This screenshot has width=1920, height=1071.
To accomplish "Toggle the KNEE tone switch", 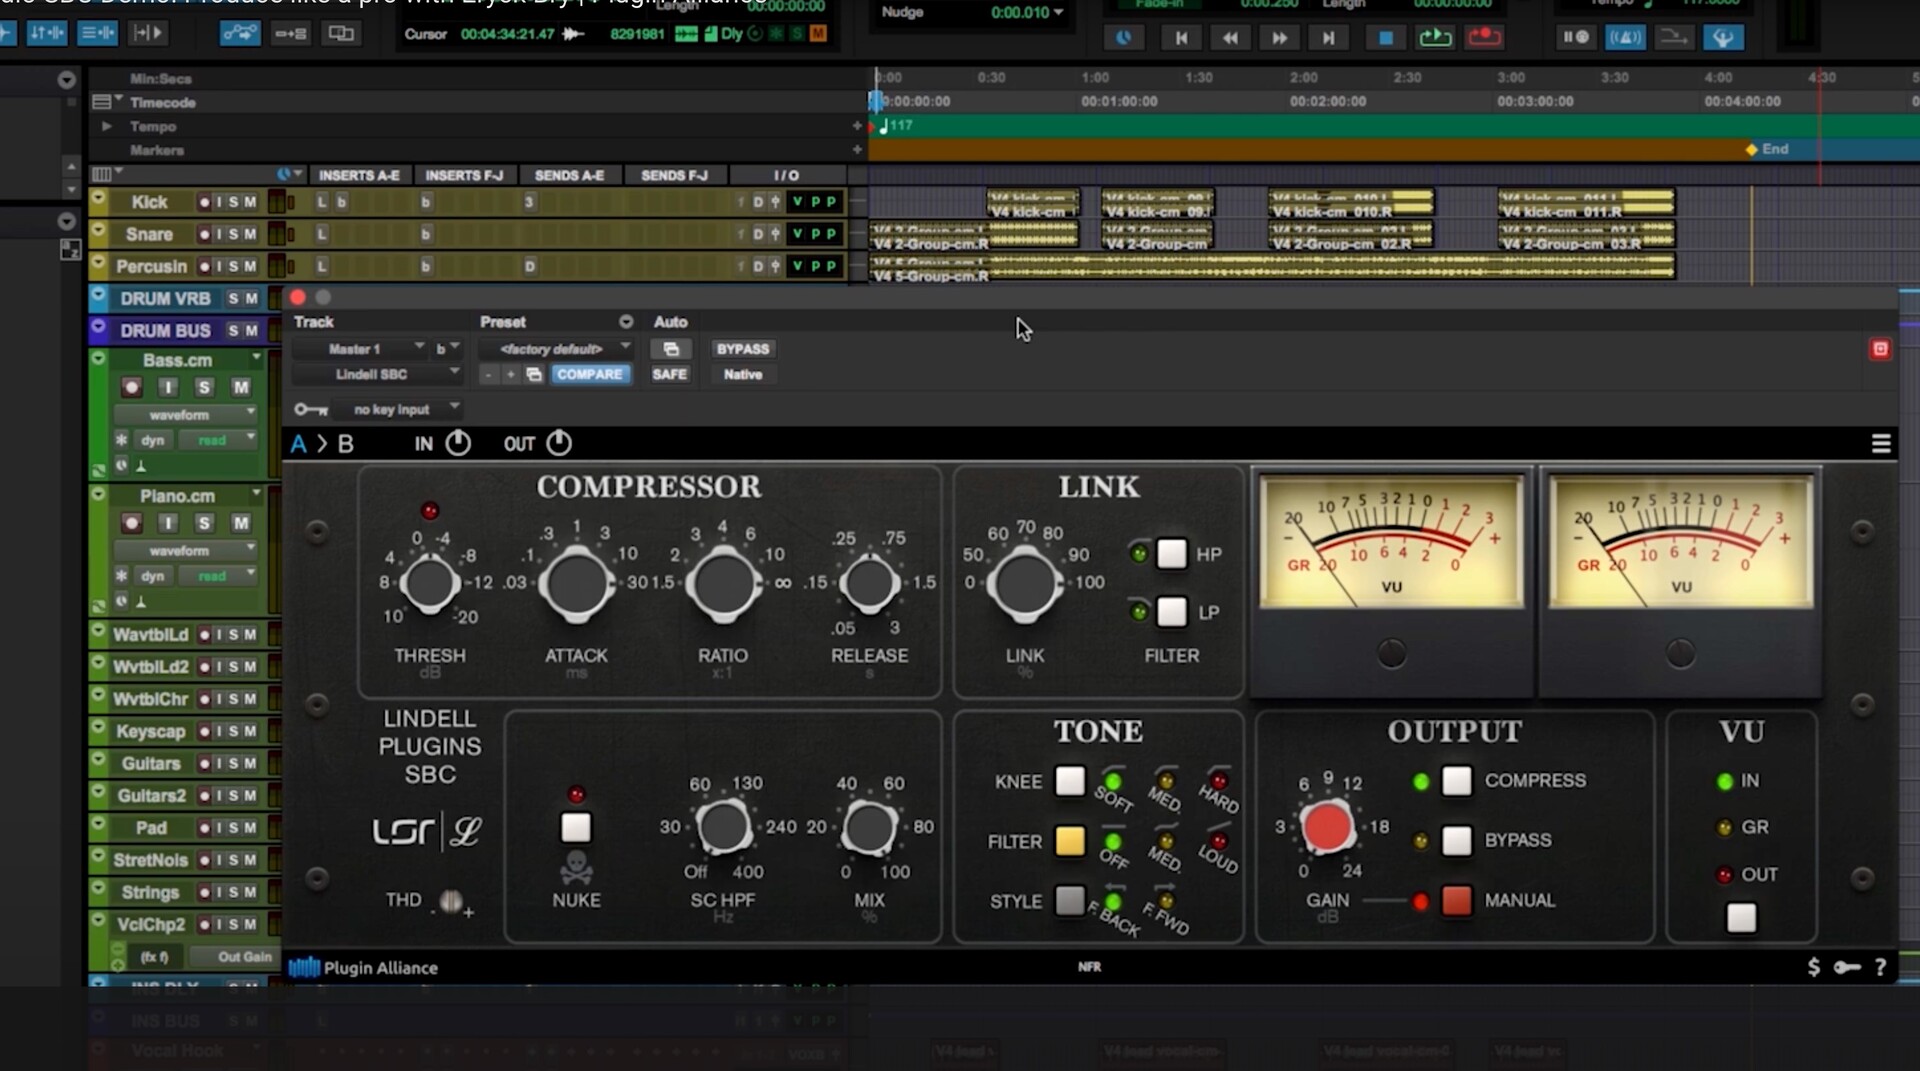I will point(1070,781).
